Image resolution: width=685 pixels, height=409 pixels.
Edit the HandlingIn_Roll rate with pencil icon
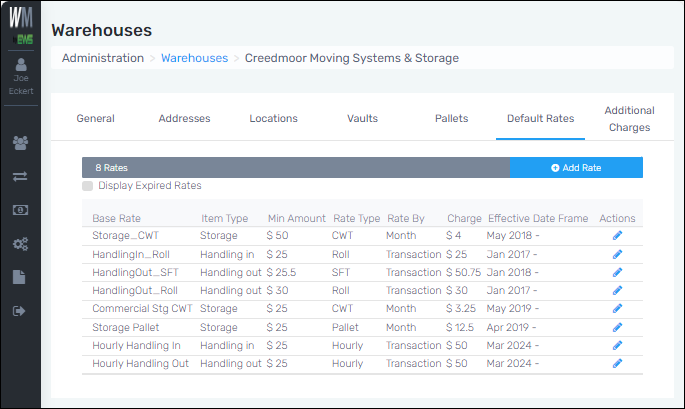pyautogui.click(x=617, y=254)
